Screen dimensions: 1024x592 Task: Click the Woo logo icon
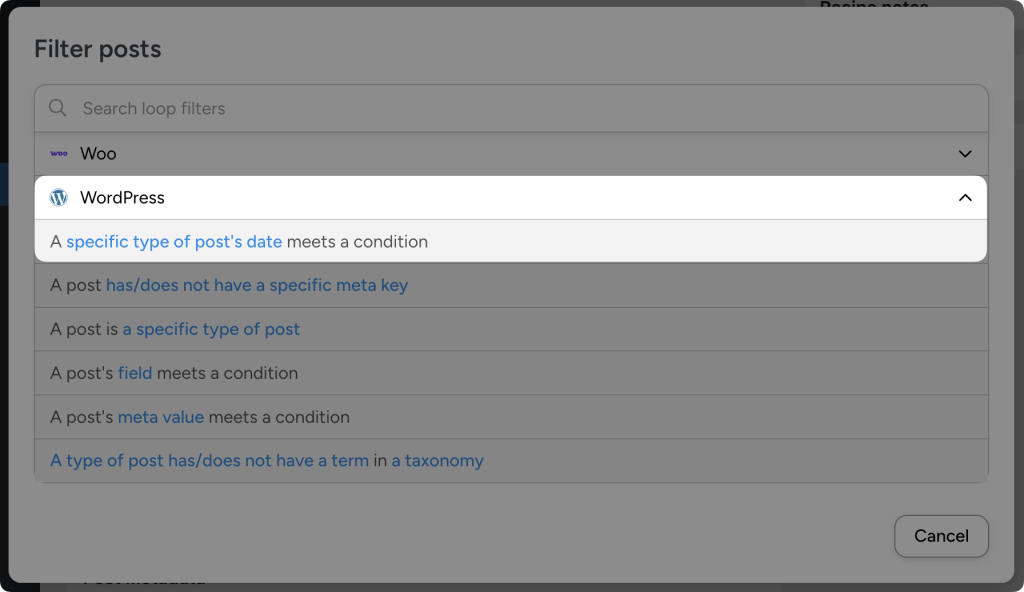tap(60, 154)
